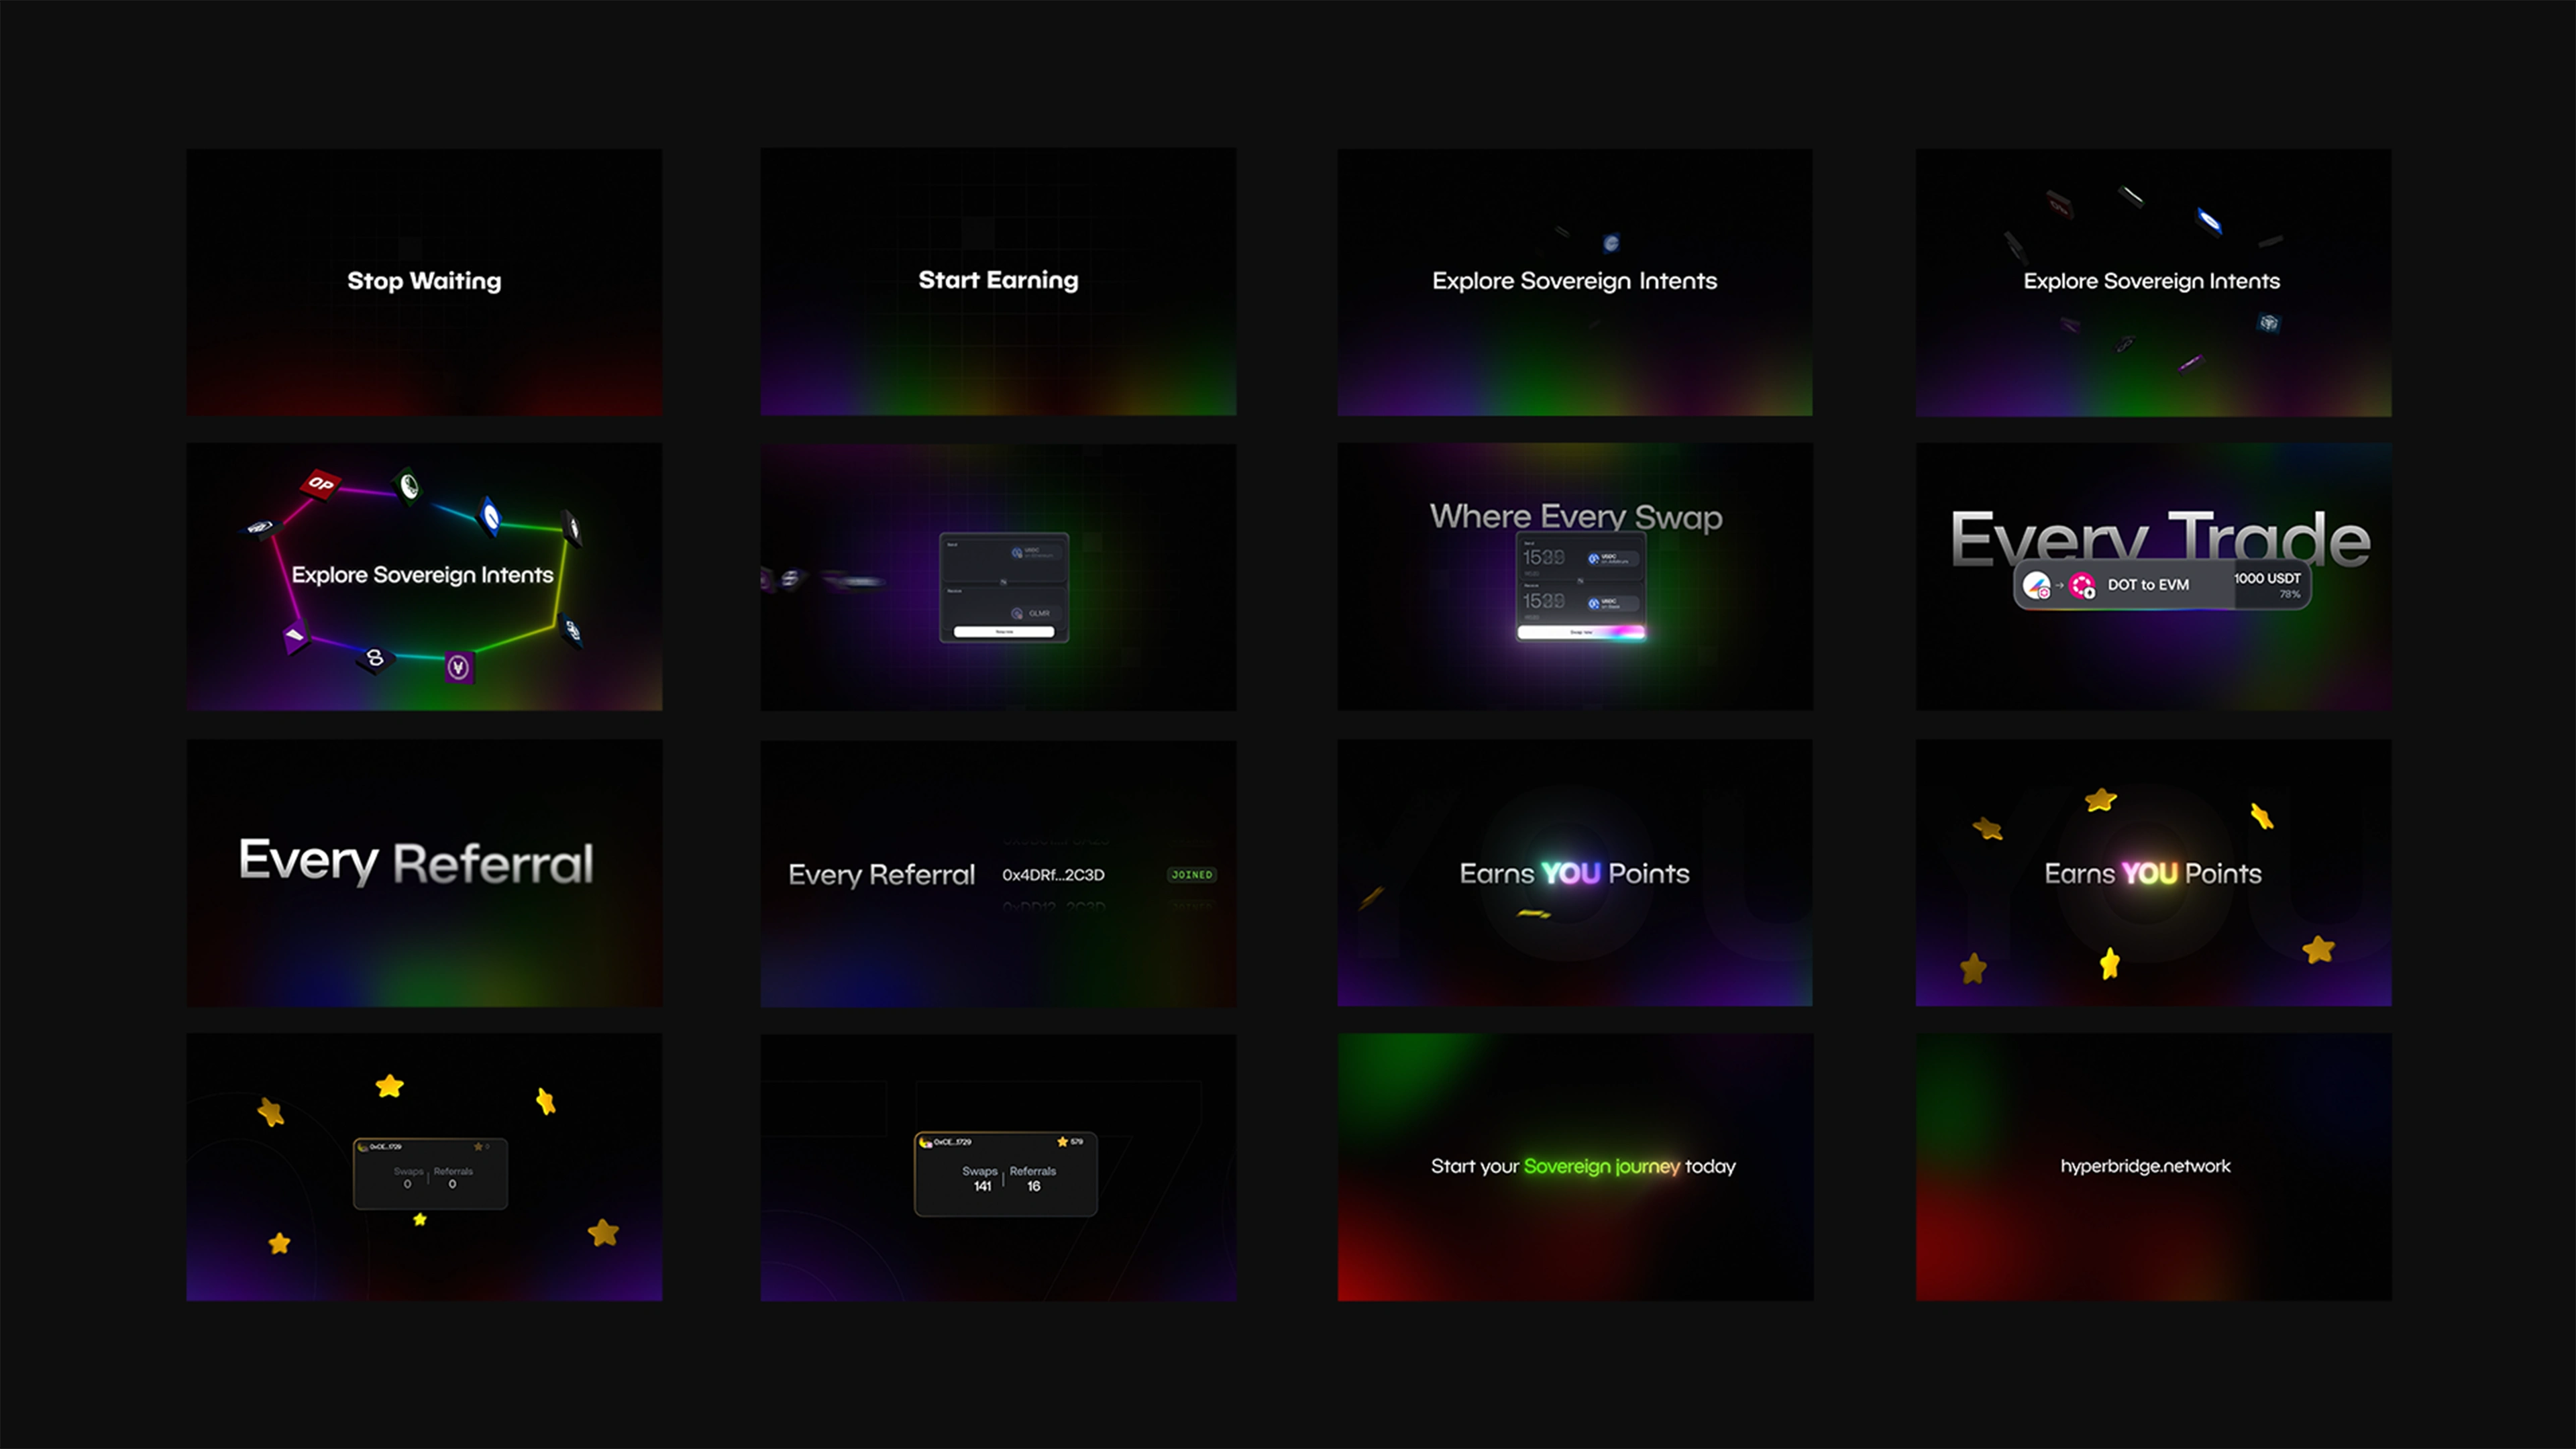Click the 1000 USDT amount label

coord(2267,578)
